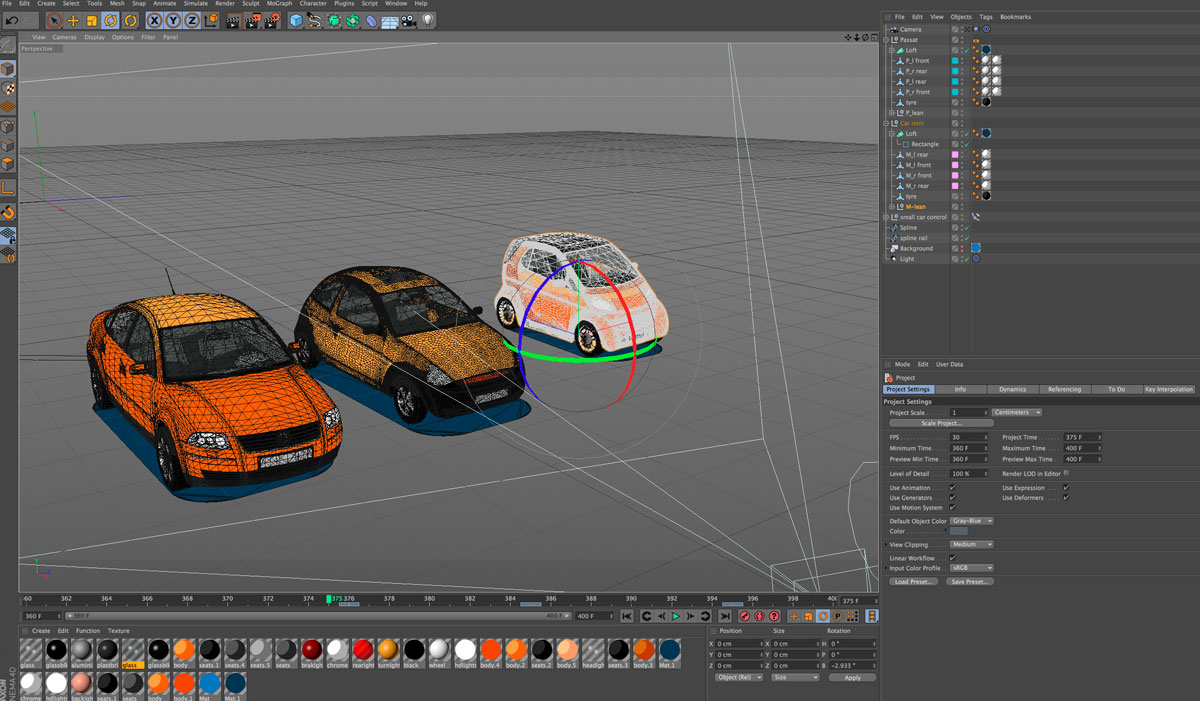Click the green play forward button
Image resolution: width=1200 pixels, height=701 pixels.
[675, 616]
